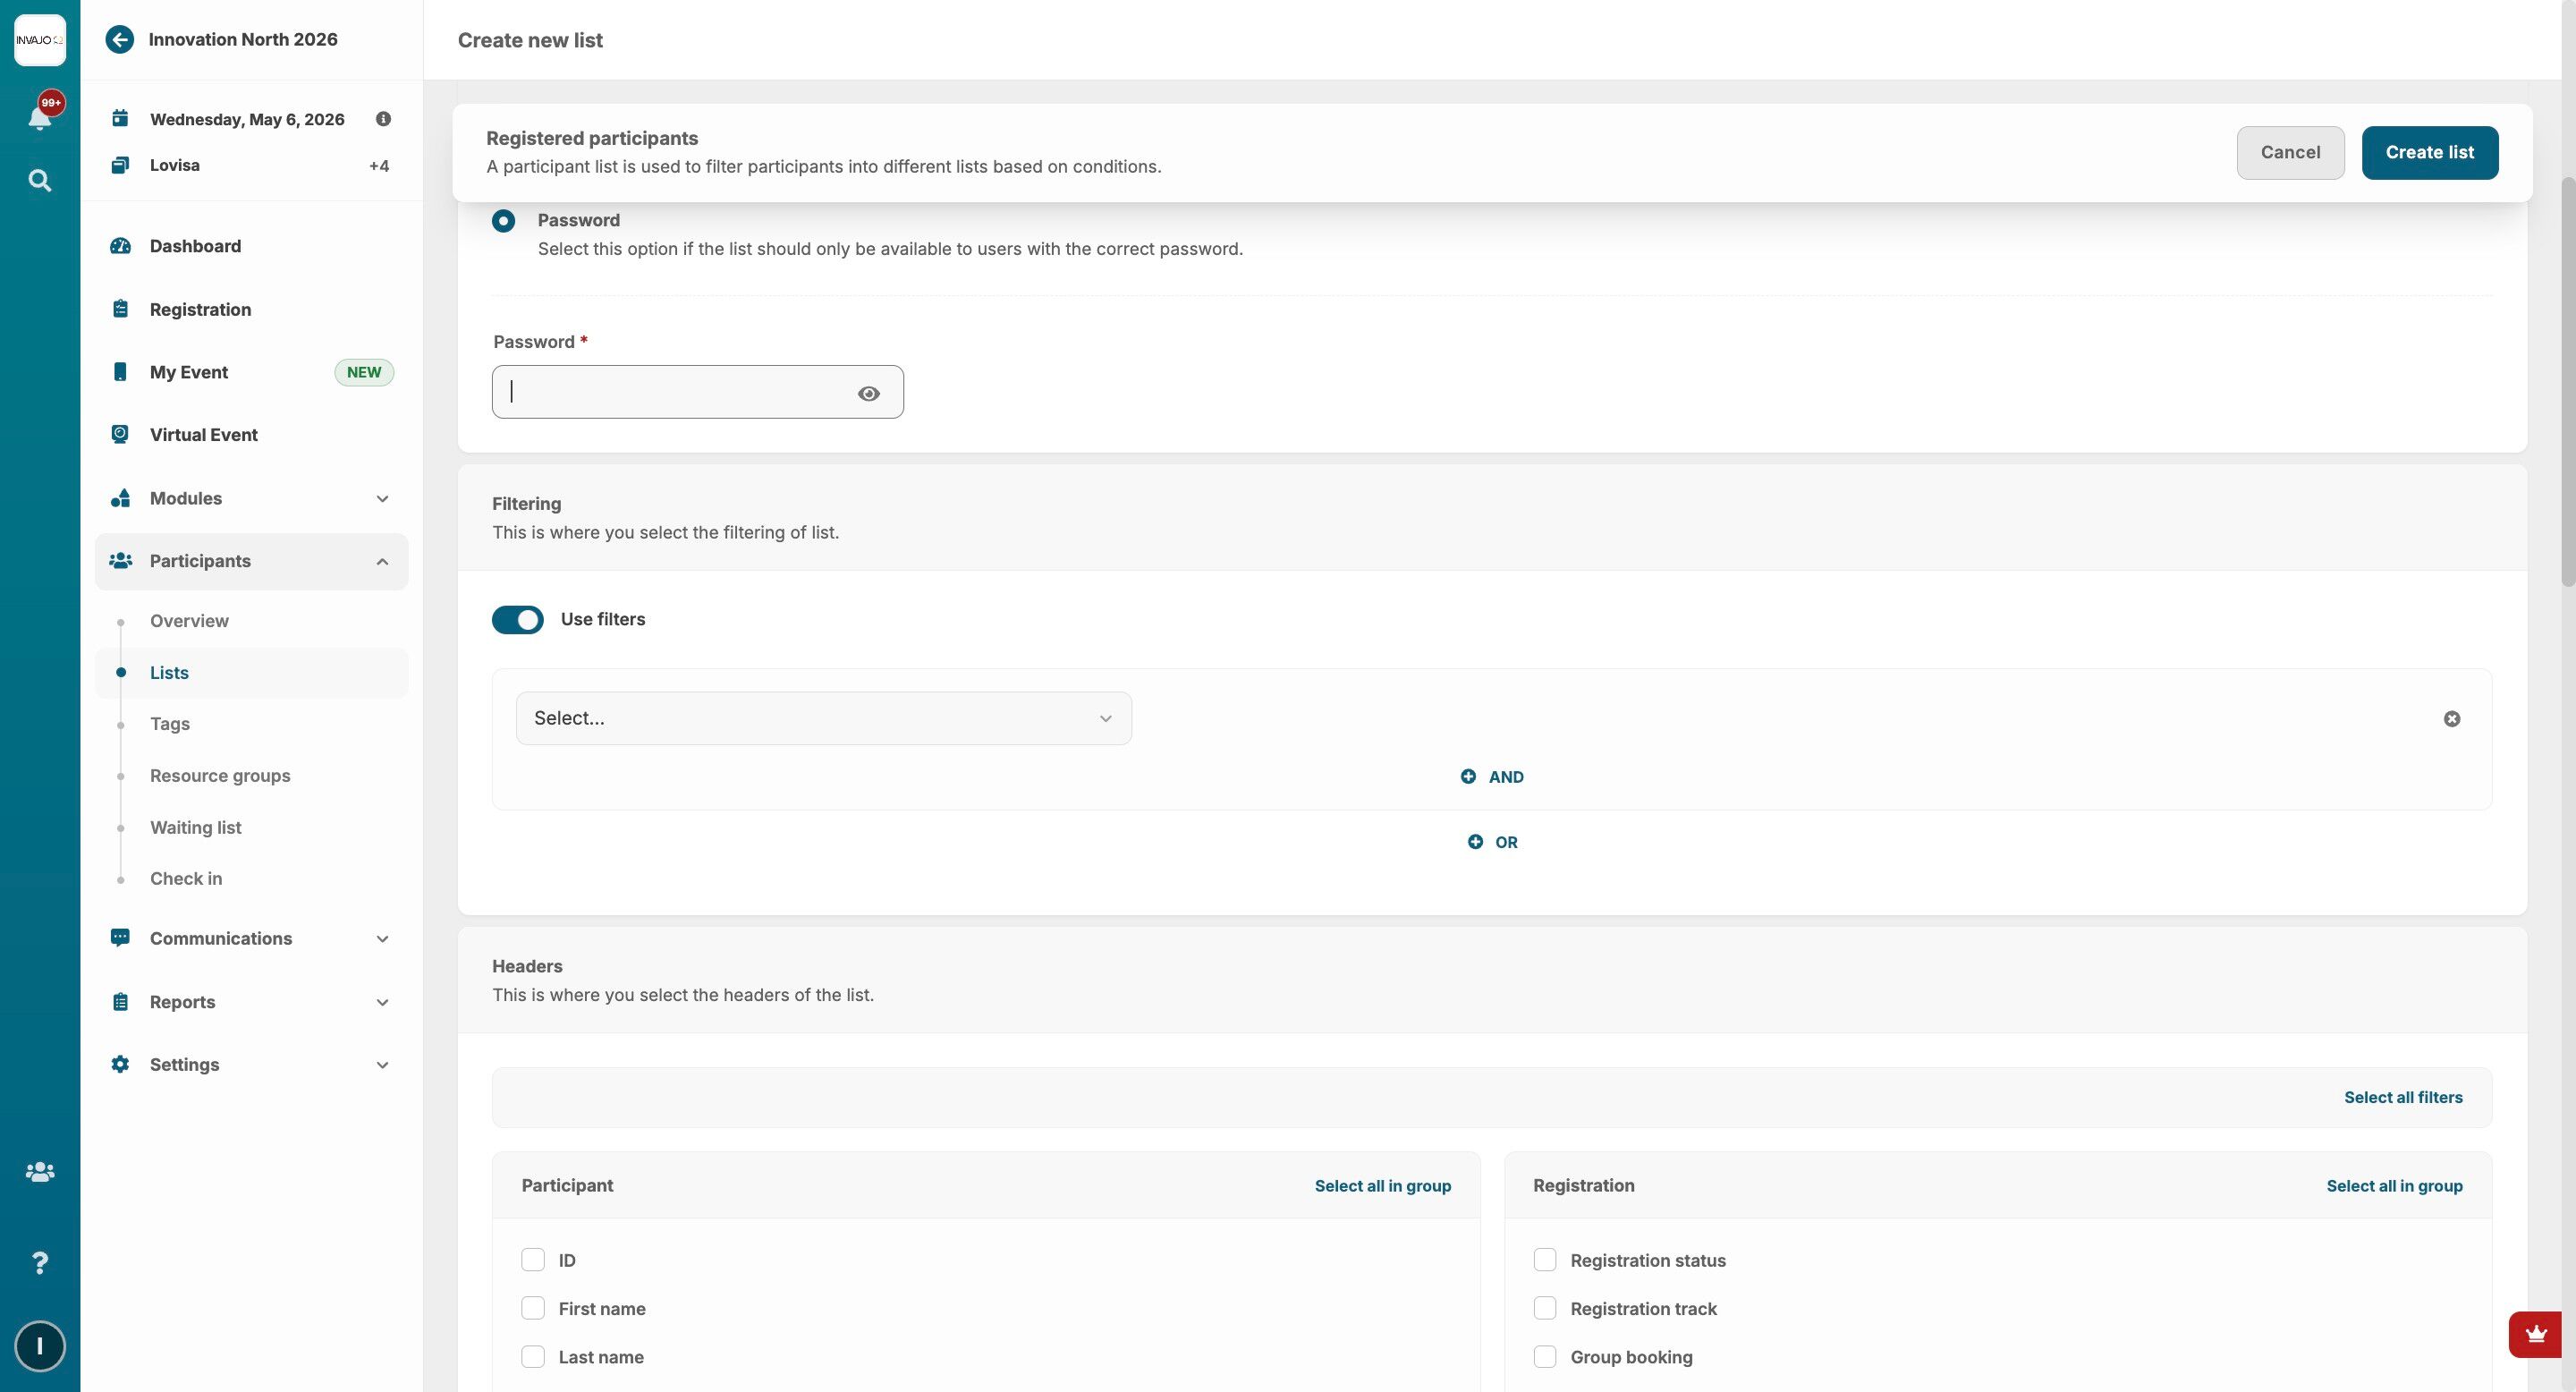
Task: Remove the filter row with the X icon
Action: tap(2451, 719)
